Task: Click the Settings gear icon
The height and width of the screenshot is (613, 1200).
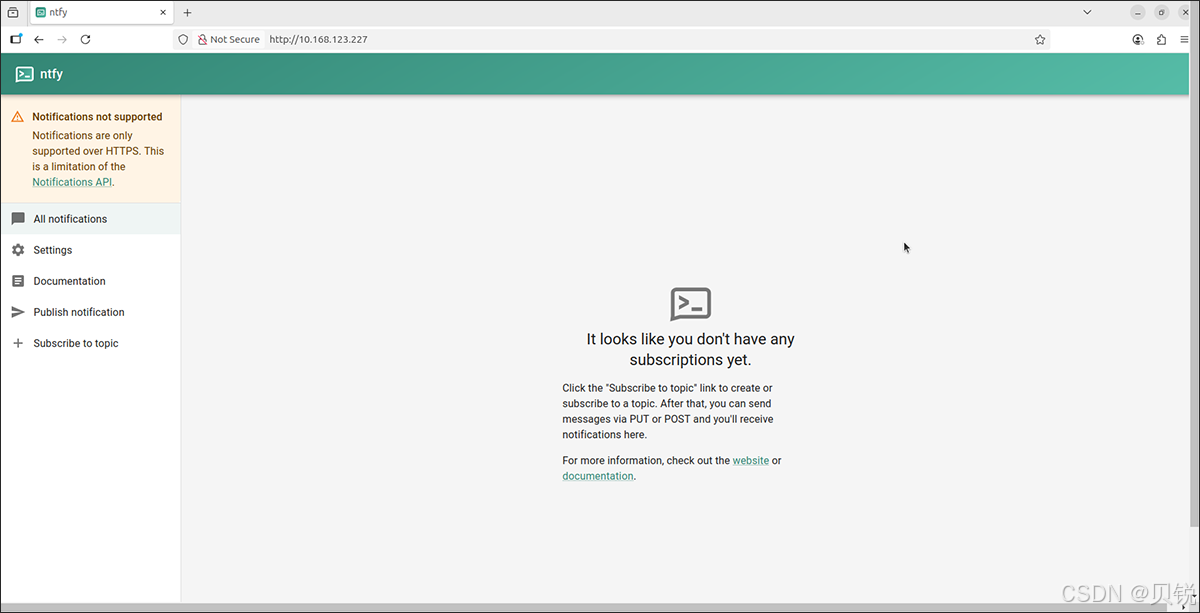Action: coord(17,250)
